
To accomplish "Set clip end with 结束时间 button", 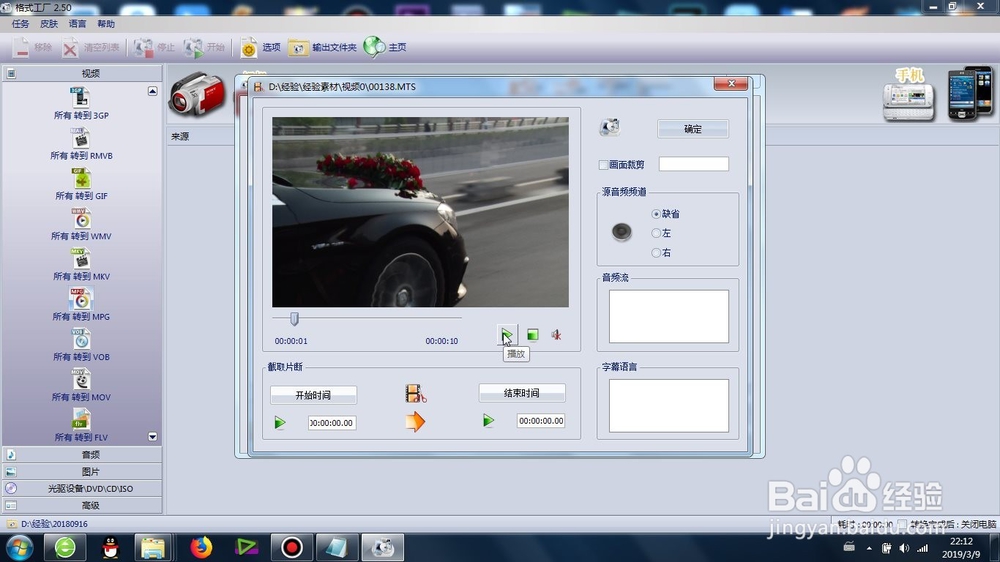I will click(522, 393).
